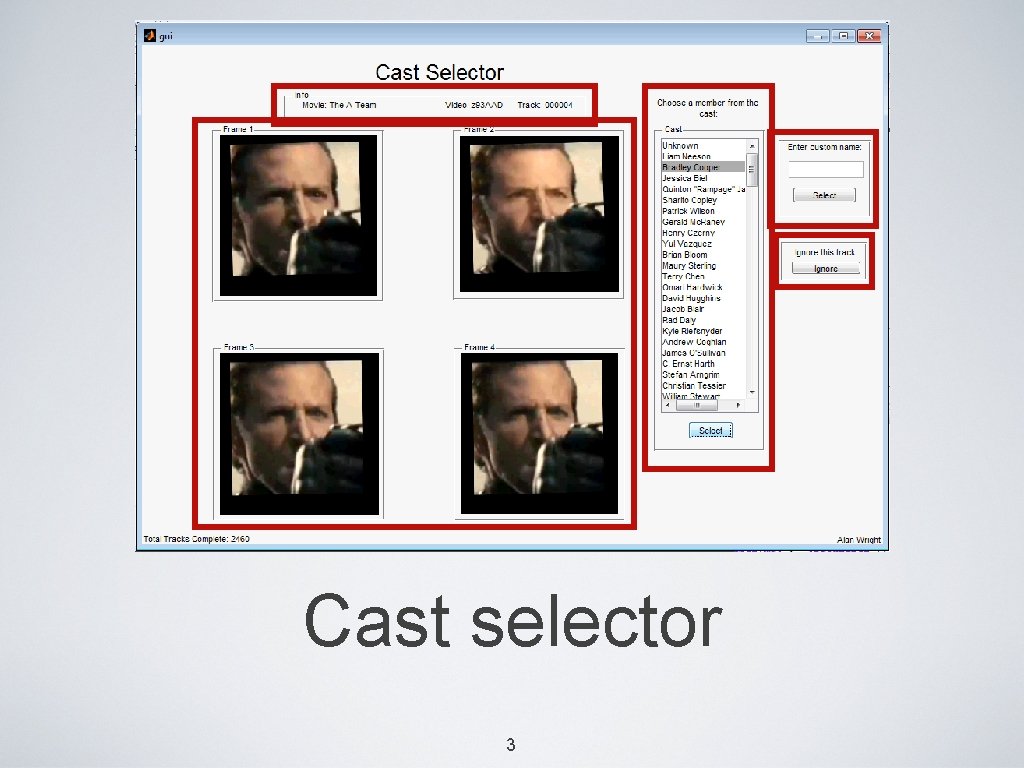Minimize the gui window

(x=817, y=36)
